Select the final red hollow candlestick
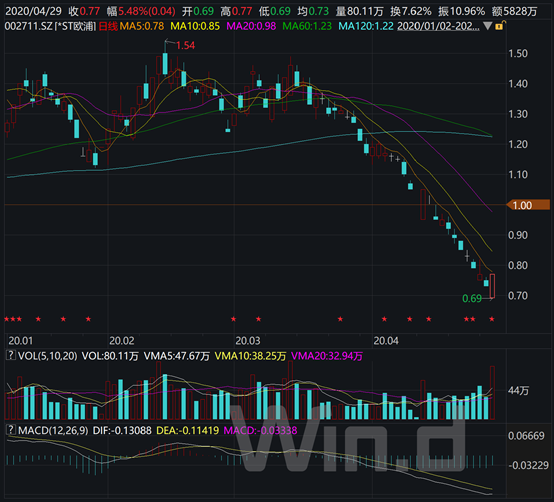 492,286
